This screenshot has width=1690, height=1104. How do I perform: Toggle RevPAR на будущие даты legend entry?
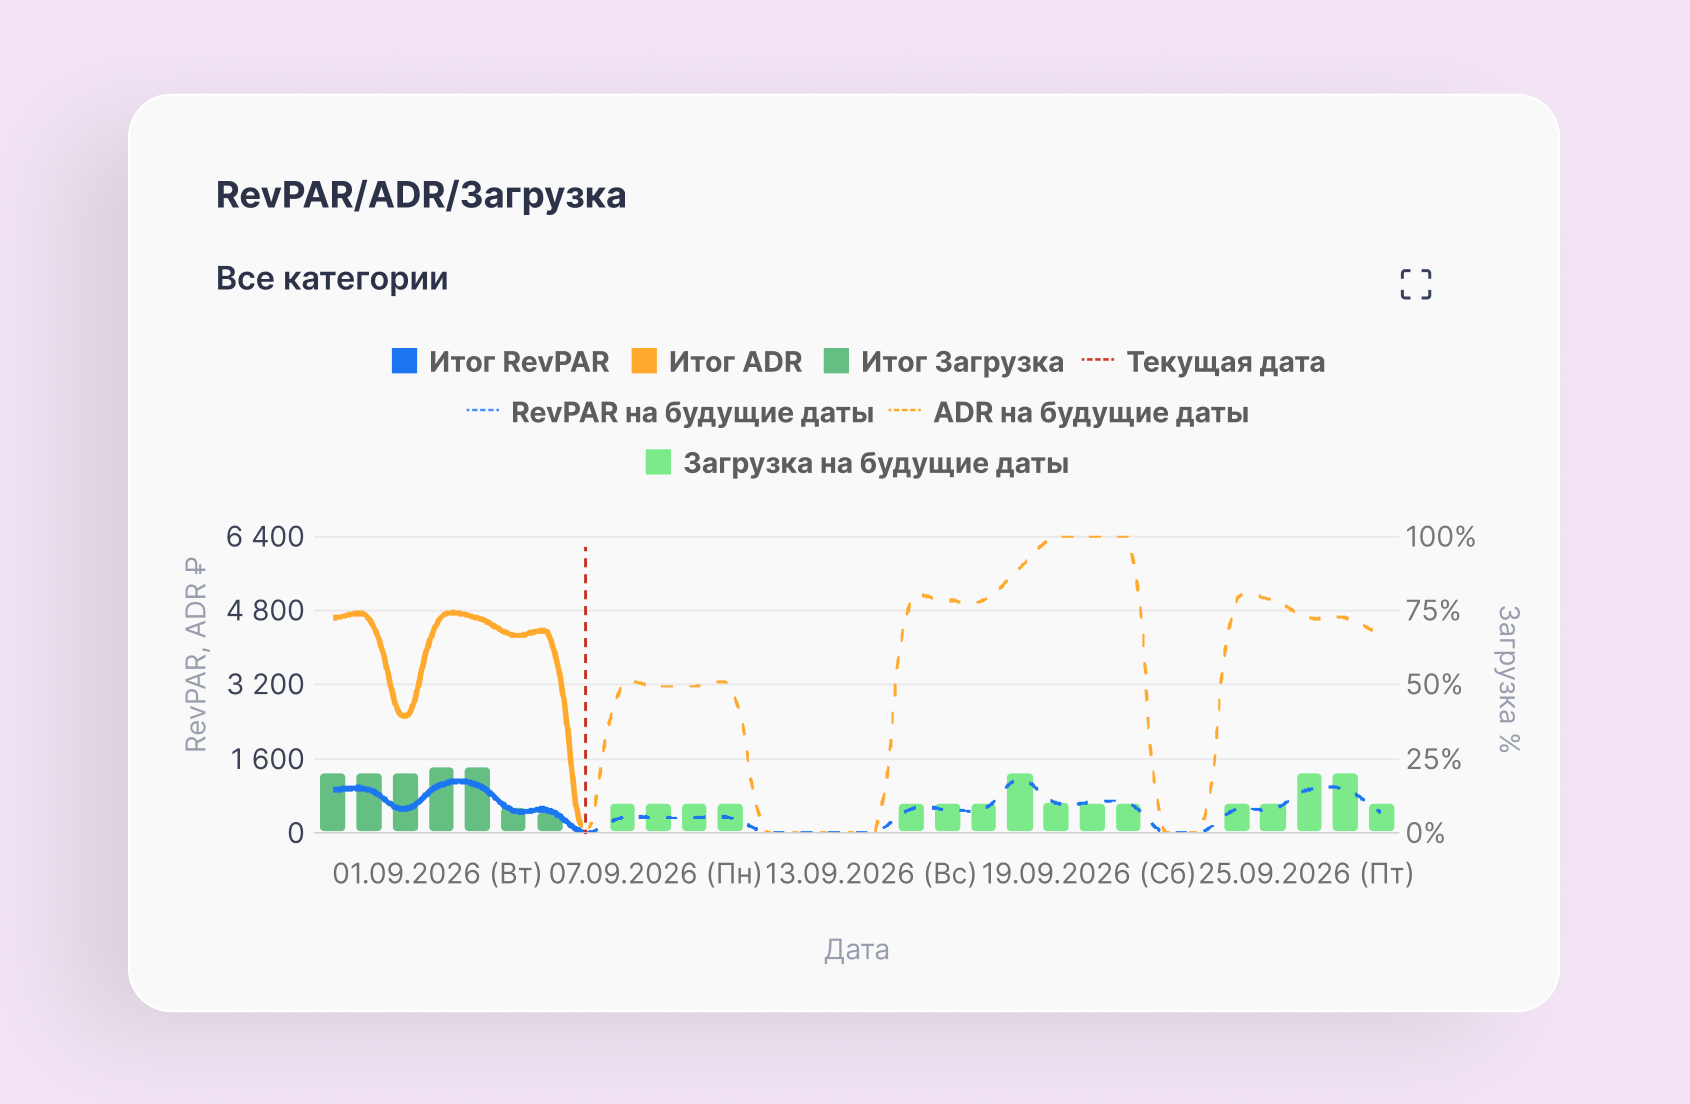[x=670, y=413]
